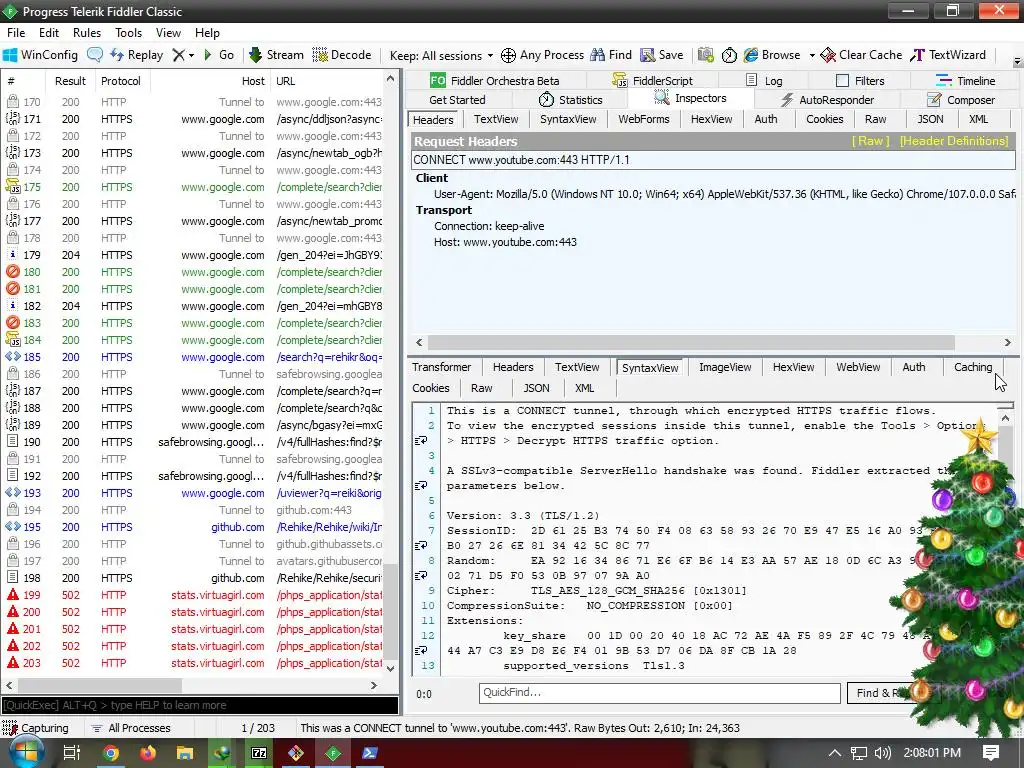Select the request WebForms tab
The image size is (1024, 768).
643,119
